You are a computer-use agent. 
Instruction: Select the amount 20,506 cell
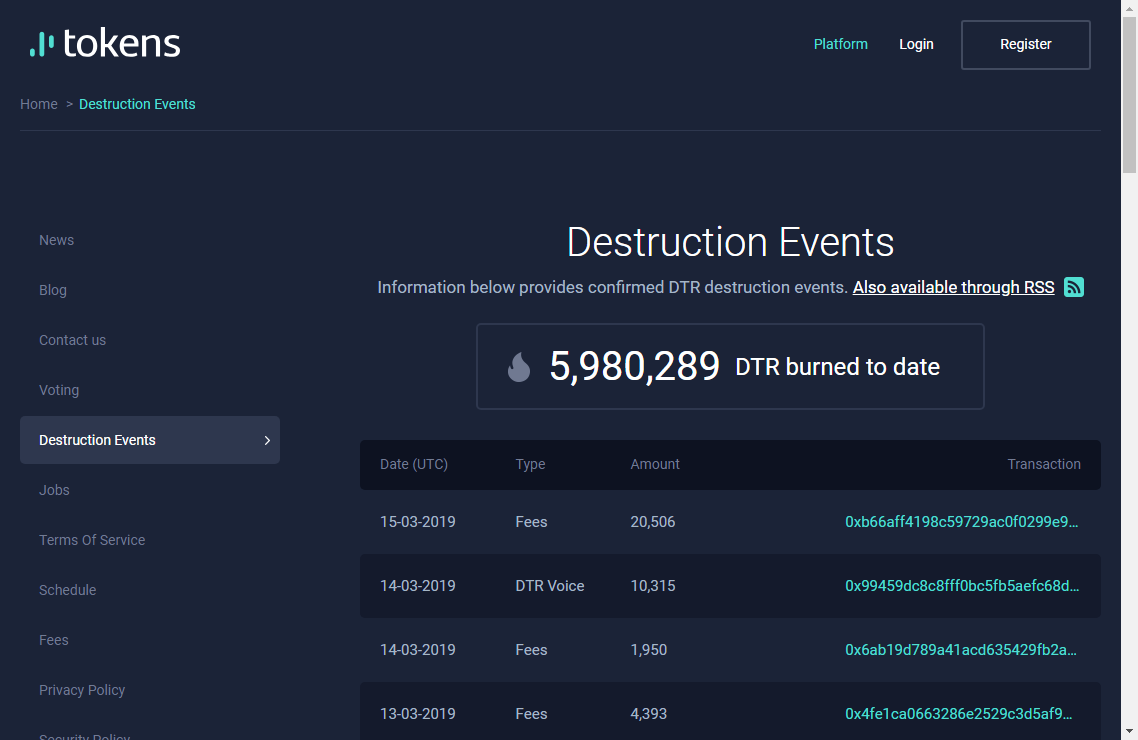653,522
